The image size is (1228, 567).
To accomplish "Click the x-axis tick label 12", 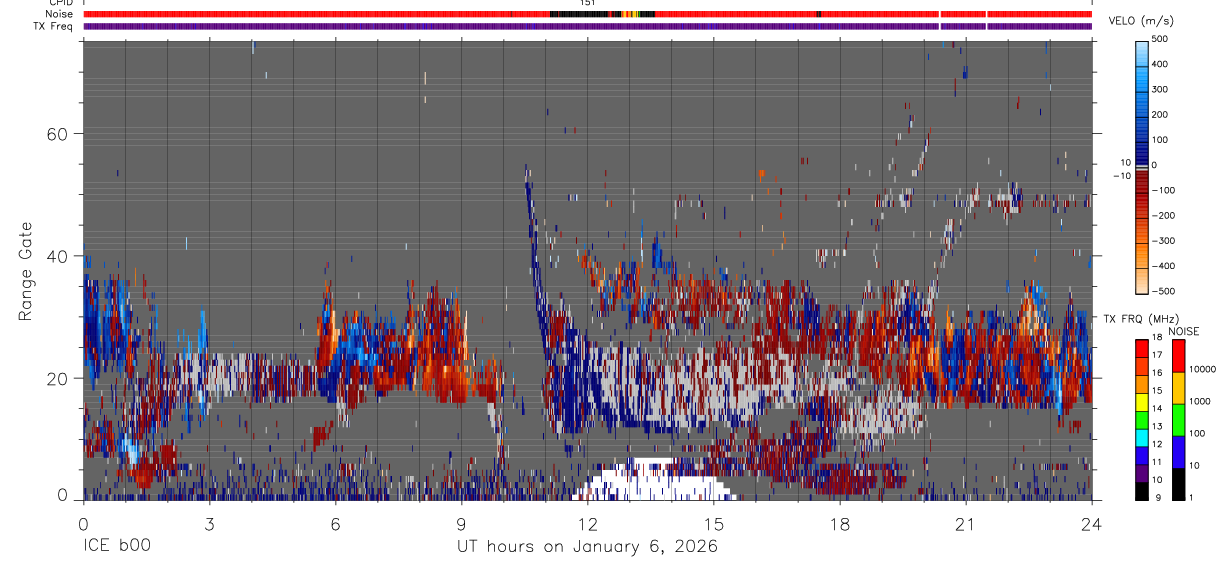I will [587, 524].
